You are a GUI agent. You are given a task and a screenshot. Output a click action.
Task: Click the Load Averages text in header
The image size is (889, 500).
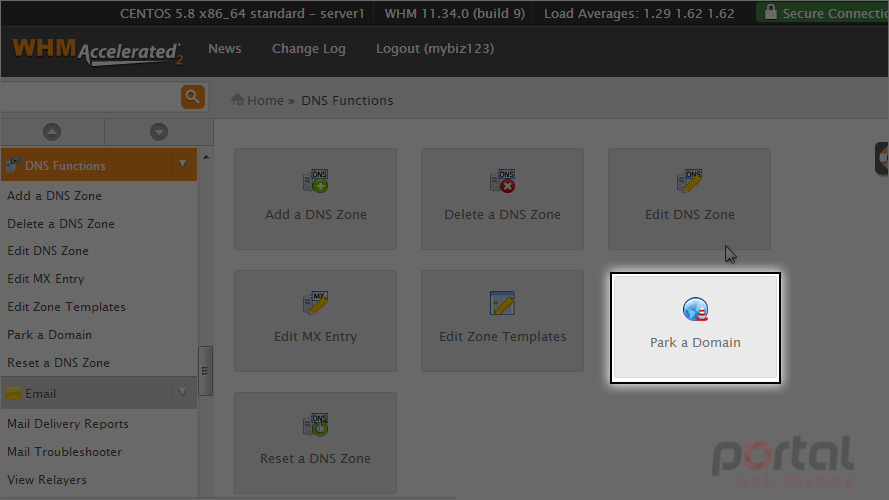(x=639, y=13)
